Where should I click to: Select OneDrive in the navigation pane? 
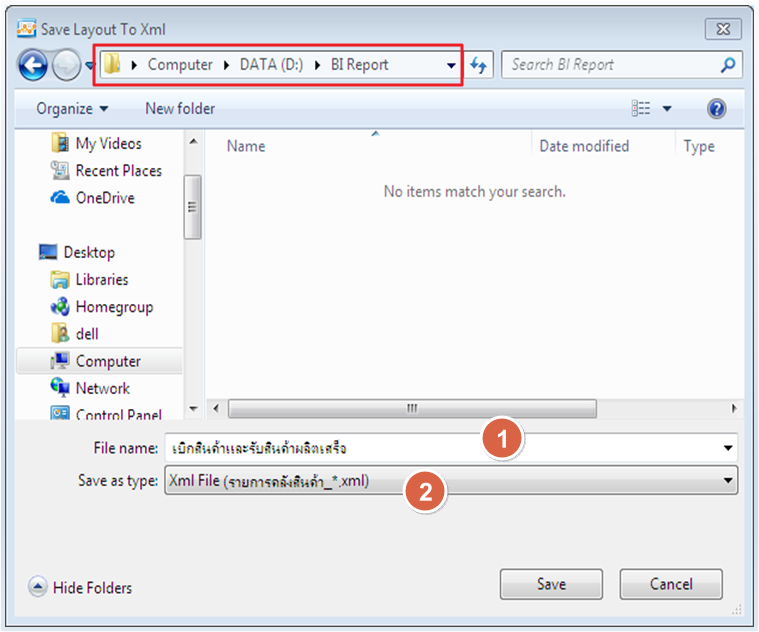[104, 198]
